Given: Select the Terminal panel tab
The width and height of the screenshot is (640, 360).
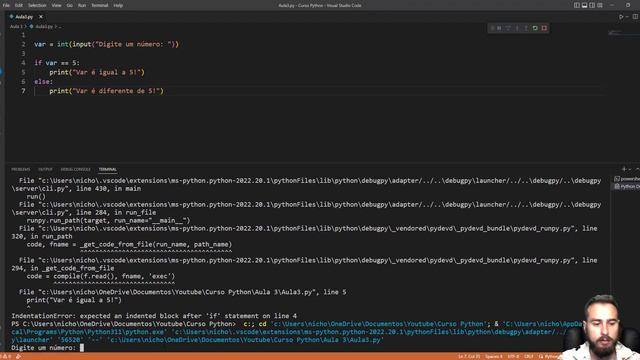Looking at the screenshot, I should tap(108, 169).
